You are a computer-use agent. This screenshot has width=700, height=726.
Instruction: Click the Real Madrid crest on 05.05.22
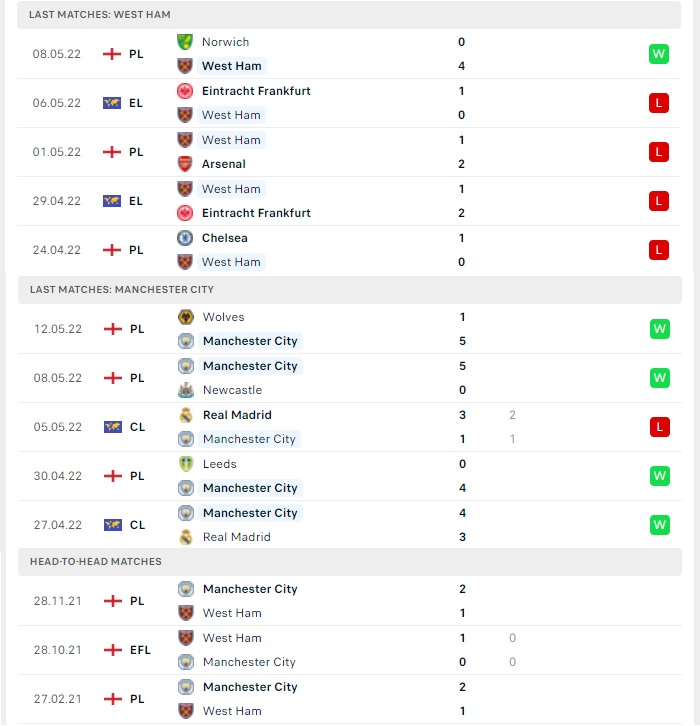coord(186,415)
